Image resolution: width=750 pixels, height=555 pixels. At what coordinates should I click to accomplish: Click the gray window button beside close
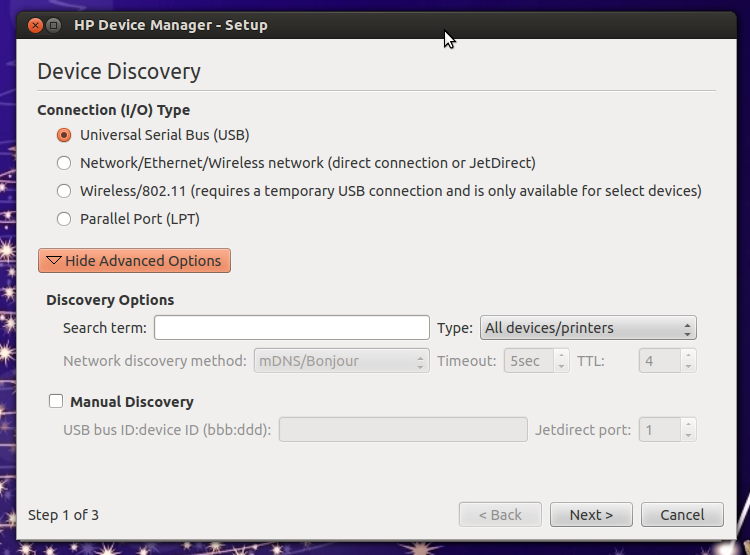point(54,25)
